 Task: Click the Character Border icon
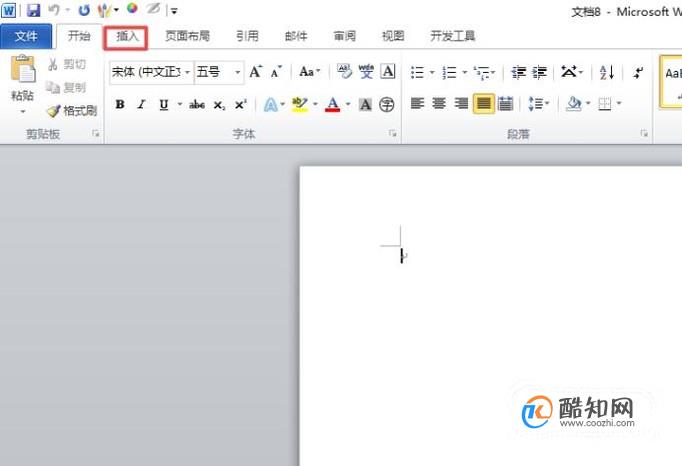388,71
